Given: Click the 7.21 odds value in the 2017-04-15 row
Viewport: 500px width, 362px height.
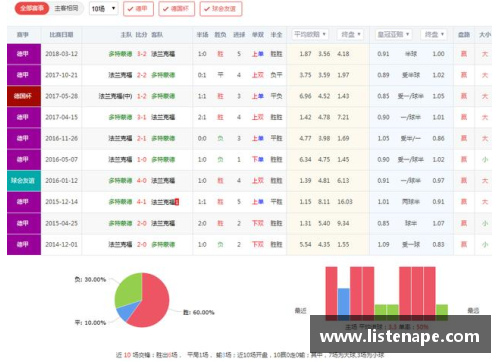Looking at the screenshot, I should pyautogui.click(x=343, y=117).
